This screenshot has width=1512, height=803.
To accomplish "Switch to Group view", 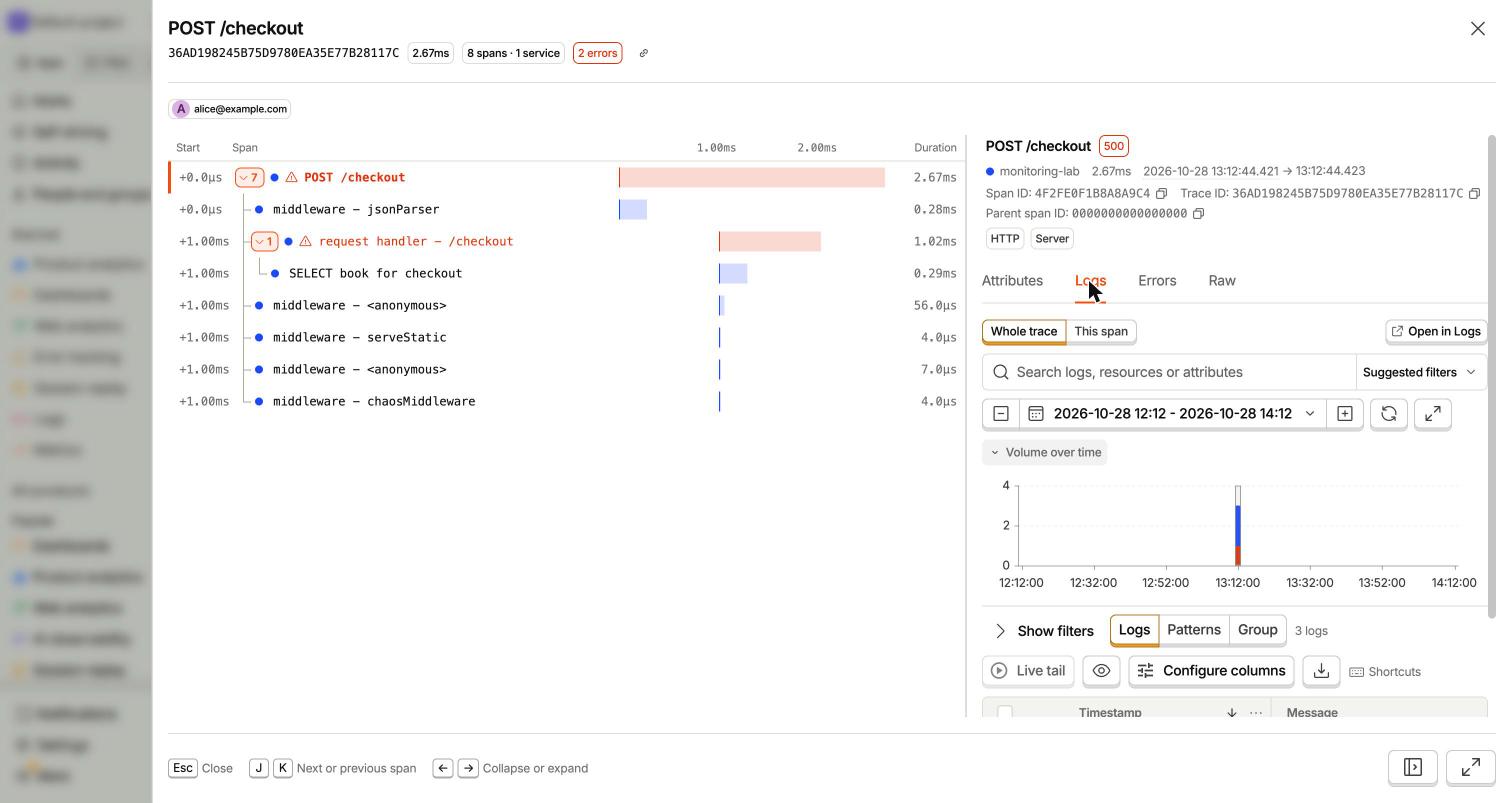I will (x=1258, y=630).
